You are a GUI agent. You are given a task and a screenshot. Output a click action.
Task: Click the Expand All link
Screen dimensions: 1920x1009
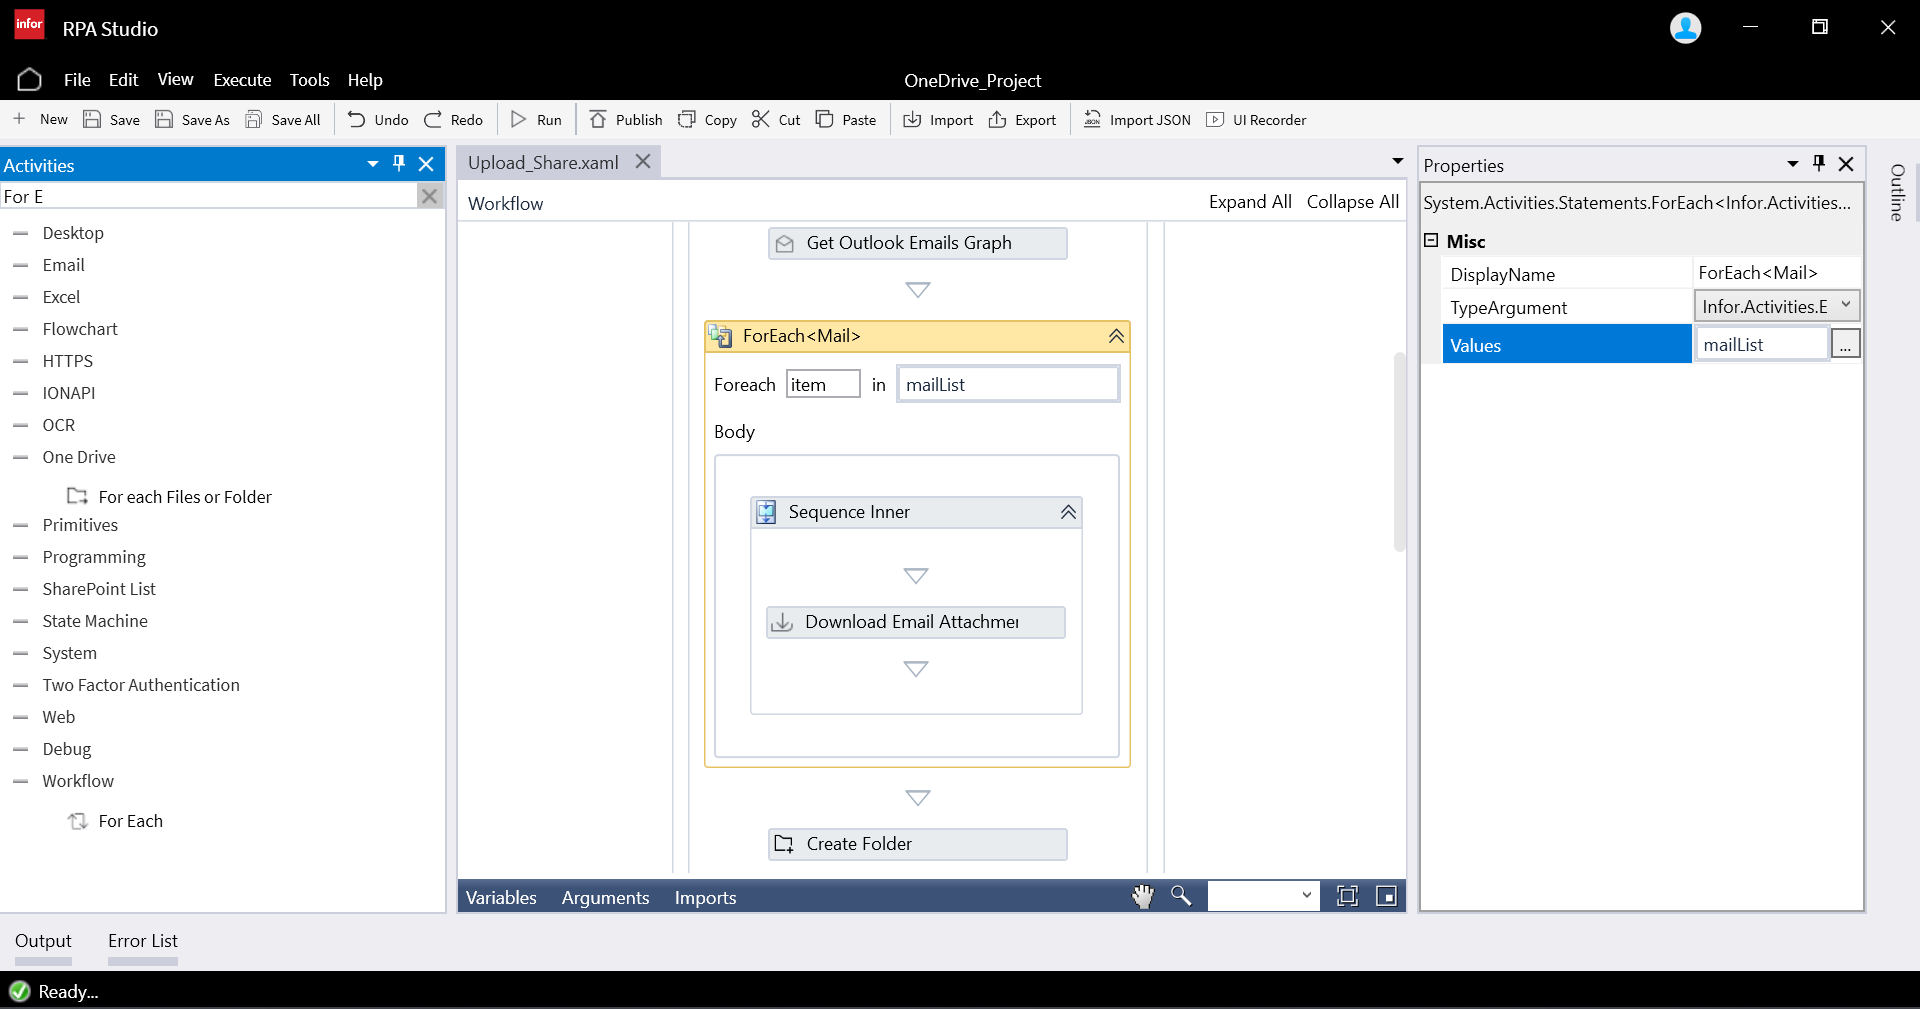[1249, 202]
